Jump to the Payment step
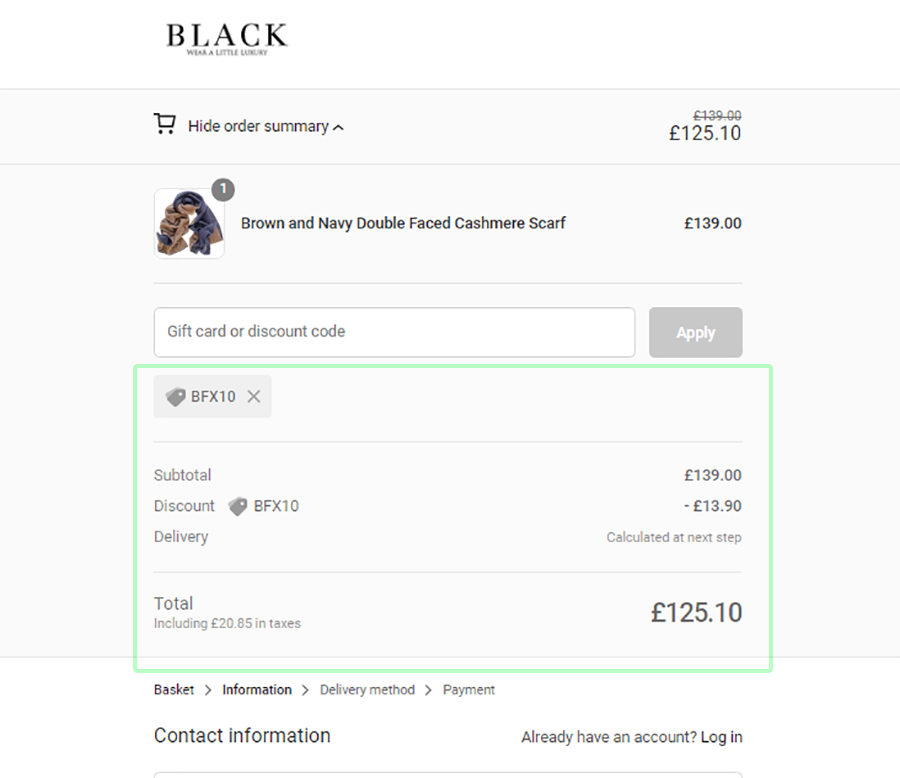 (469, 690)
